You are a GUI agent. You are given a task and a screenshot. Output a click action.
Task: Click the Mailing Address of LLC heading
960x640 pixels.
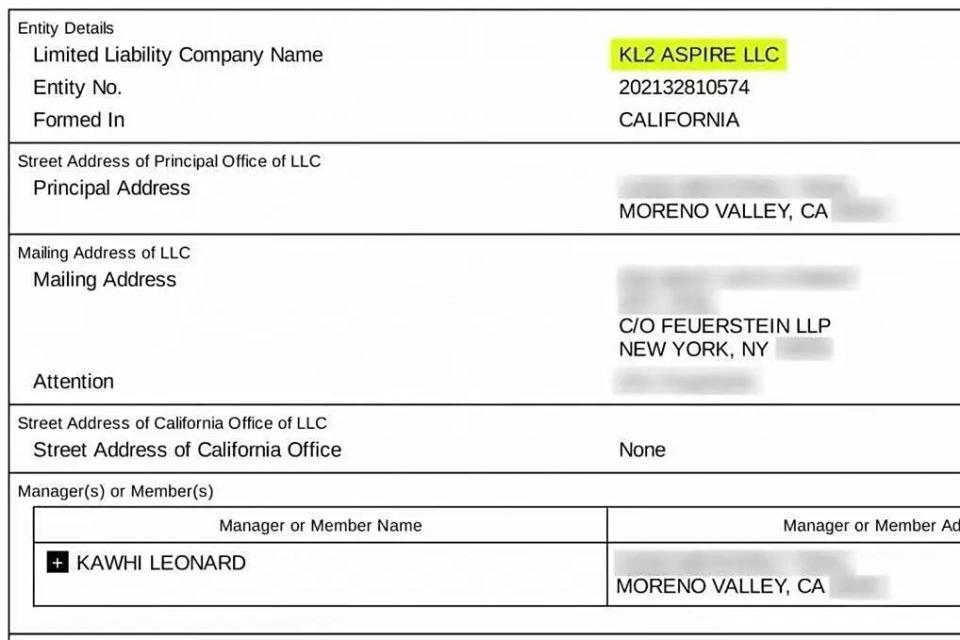pyautogui.click(x=104, y=253)
